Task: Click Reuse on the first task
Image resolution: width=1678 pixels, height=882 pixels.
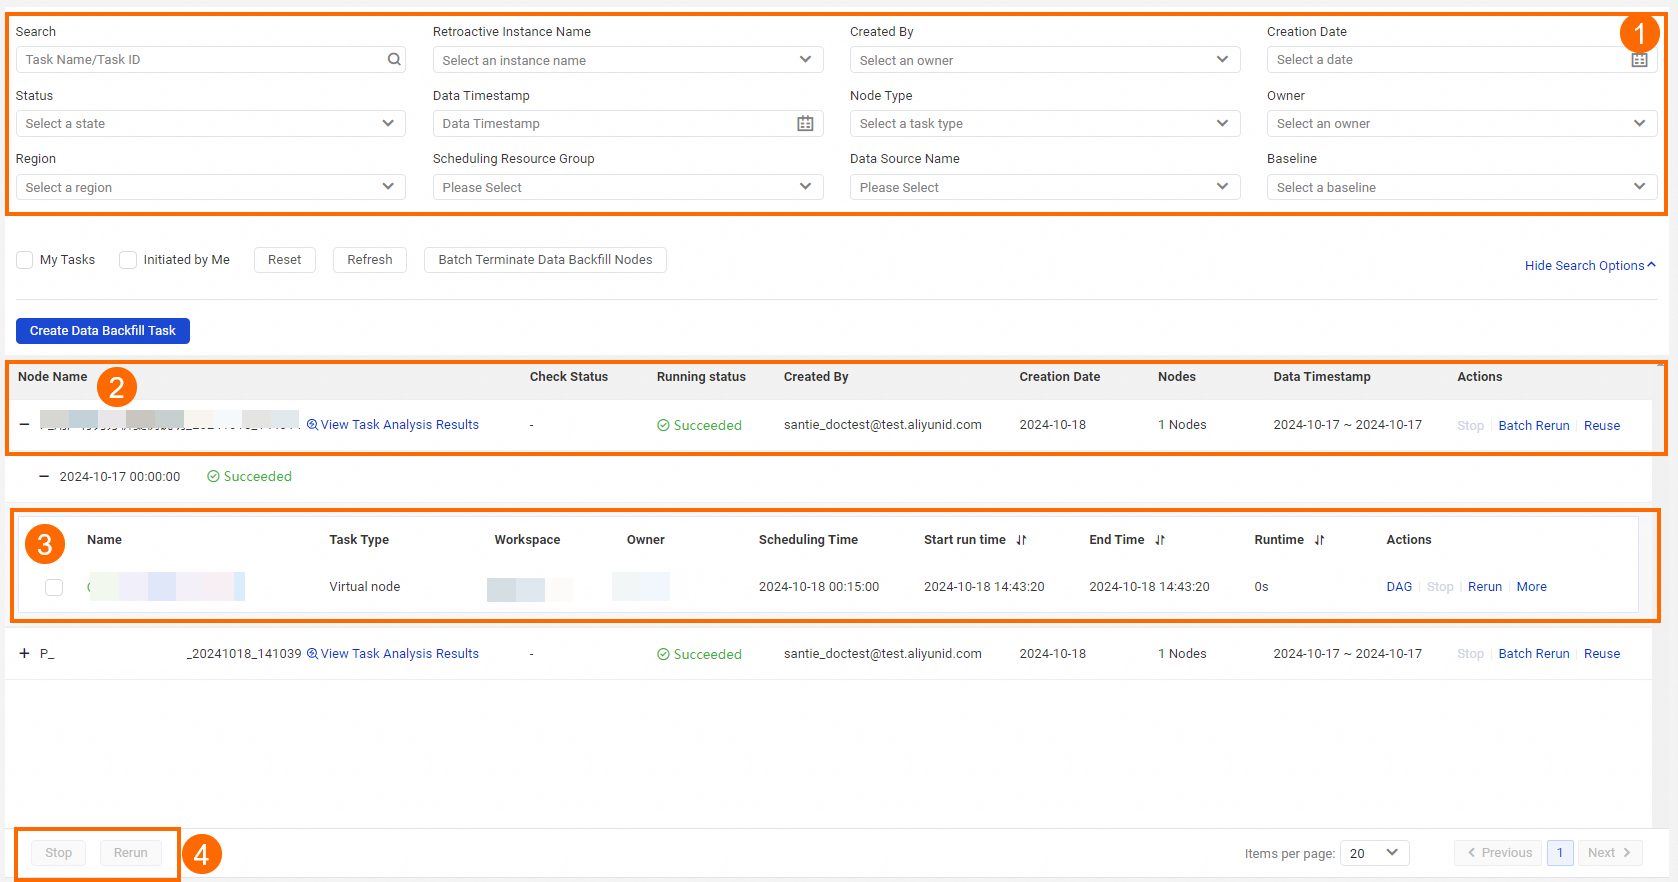Action: pyautogui.click(x=1602, y=426)
